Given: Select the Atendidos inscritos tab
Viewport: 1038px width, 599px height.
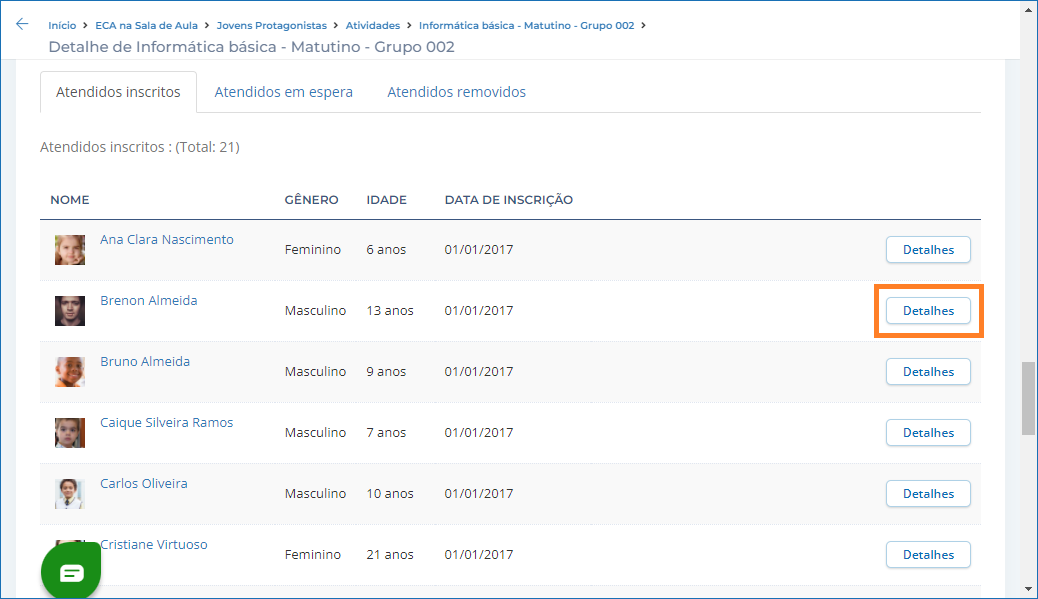Looking at the screenshot, I should [x=118, y=91].
